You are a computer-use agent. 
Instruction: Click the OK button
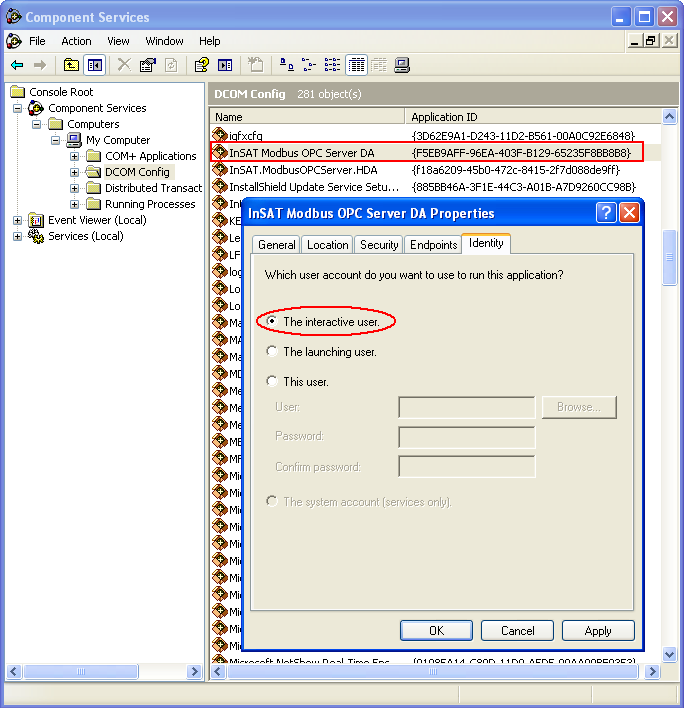tap(436, 630)
